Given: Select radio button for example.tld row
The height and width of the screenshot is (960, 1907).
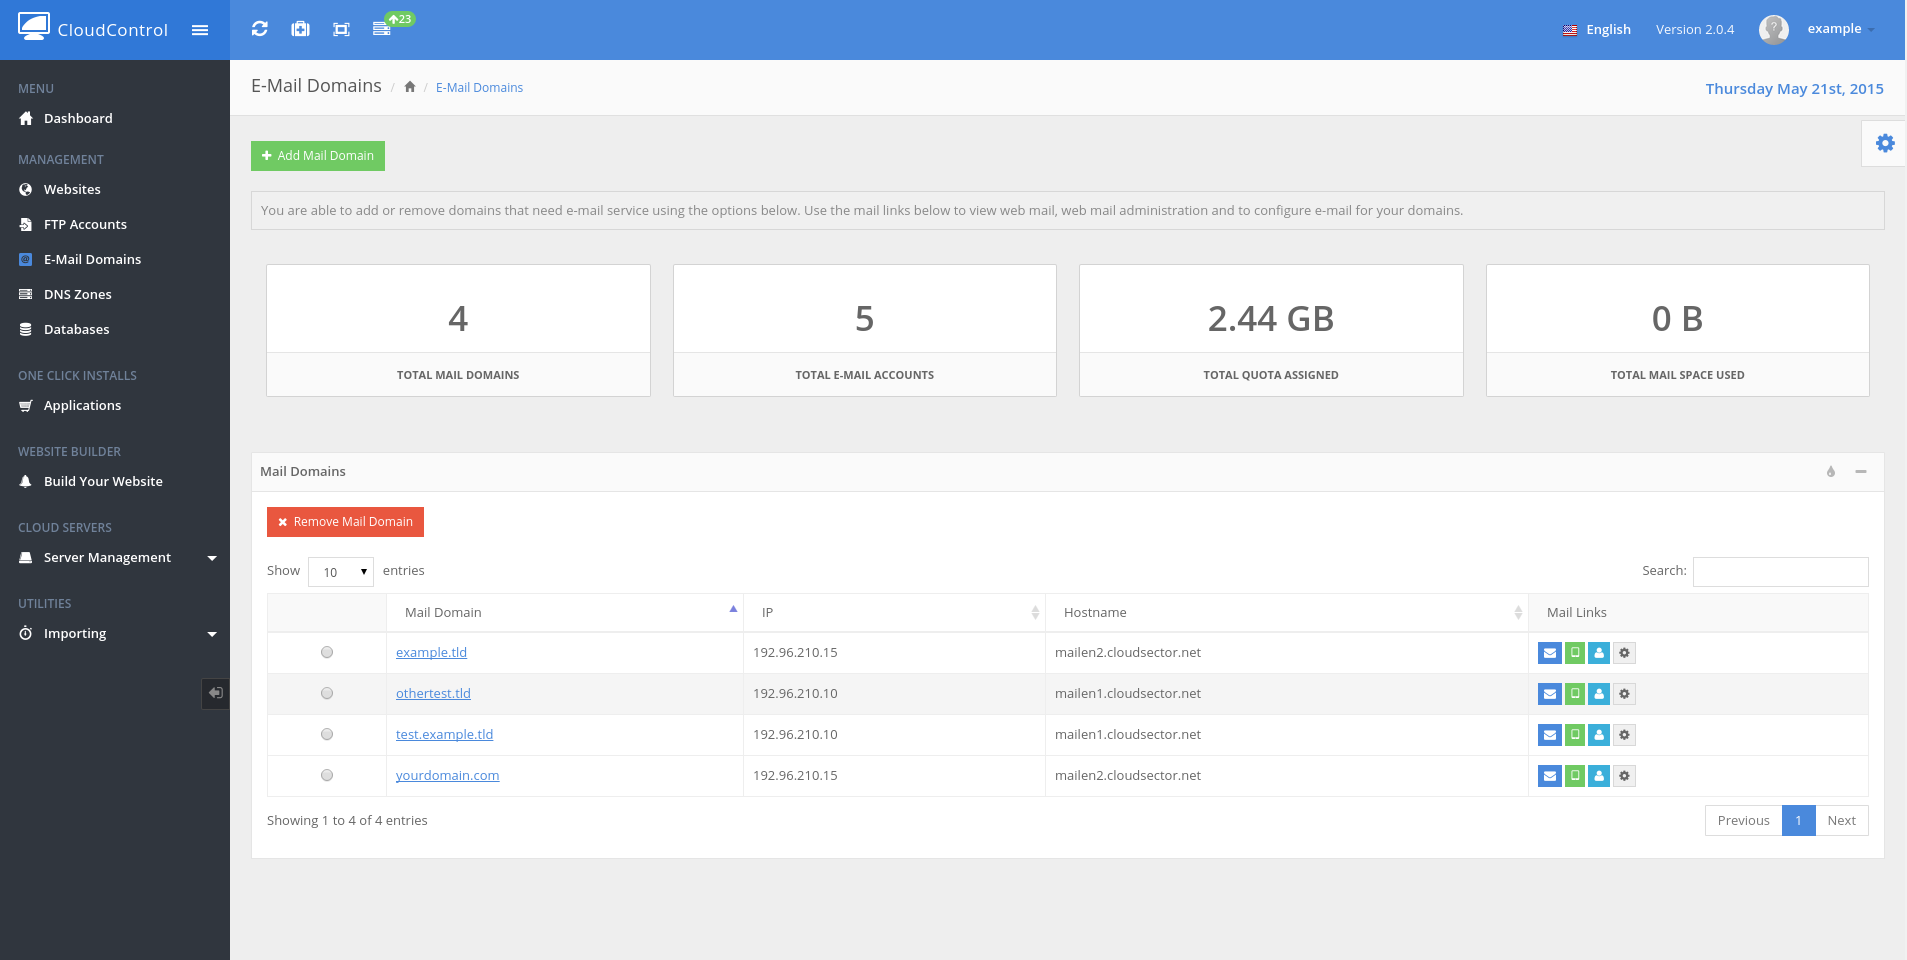Looking at the screenshot, I should point(327,652).
